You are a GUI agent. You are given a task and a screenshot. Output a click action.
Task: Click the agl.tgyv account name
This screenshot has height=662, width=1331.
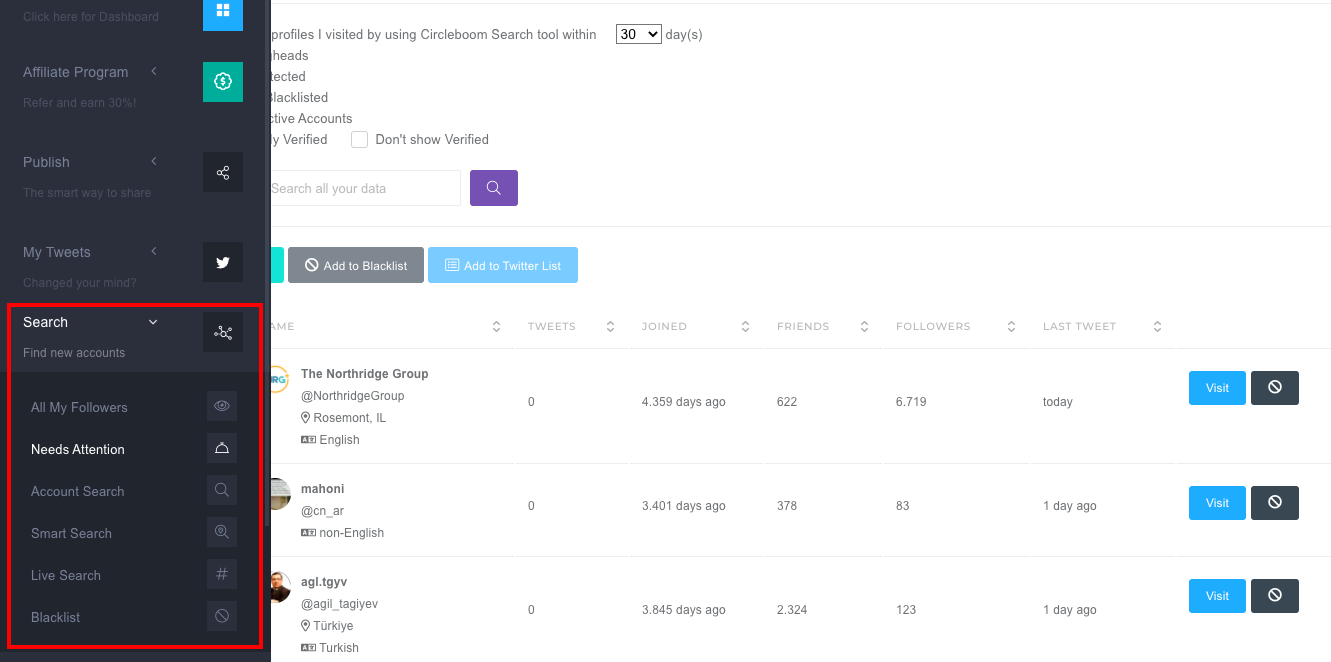pyautogui.click(x=324, y=582)
